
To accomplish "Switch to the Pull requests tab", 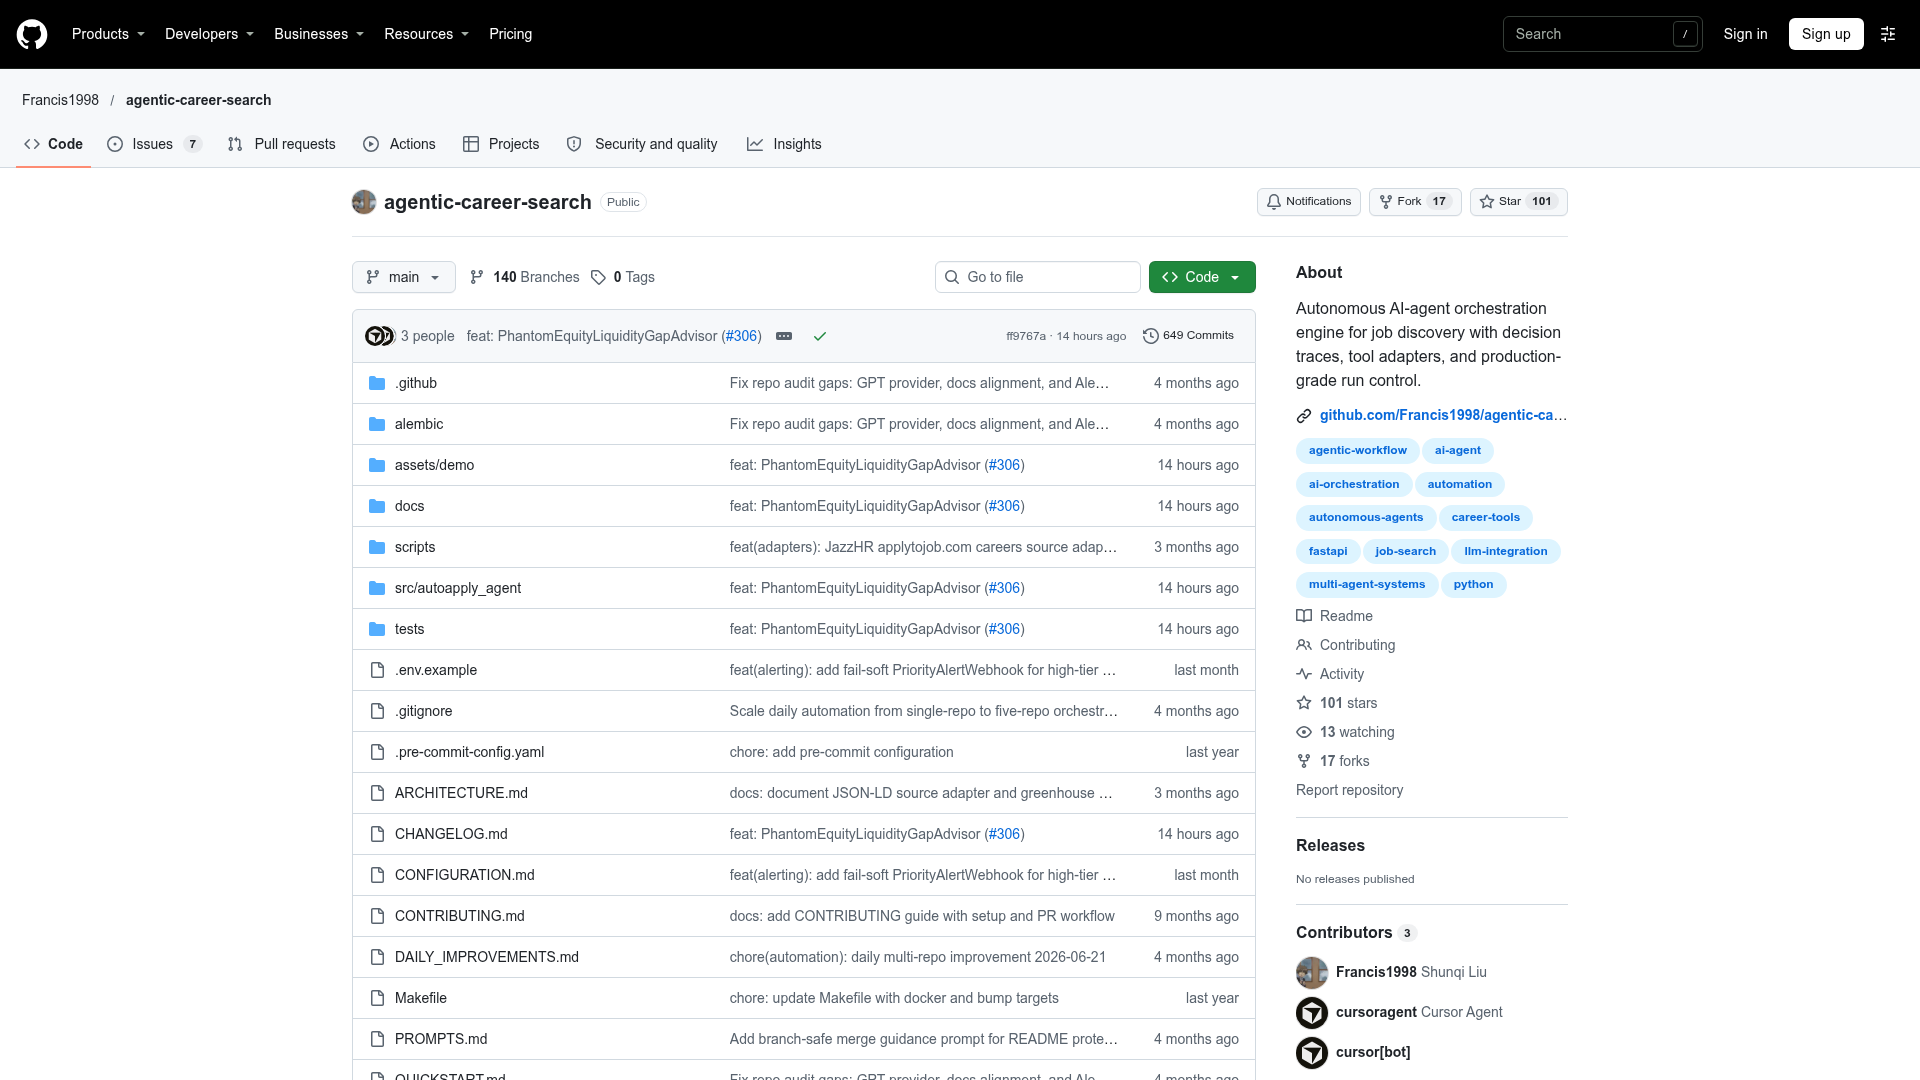I will click(x=281, y=144).
